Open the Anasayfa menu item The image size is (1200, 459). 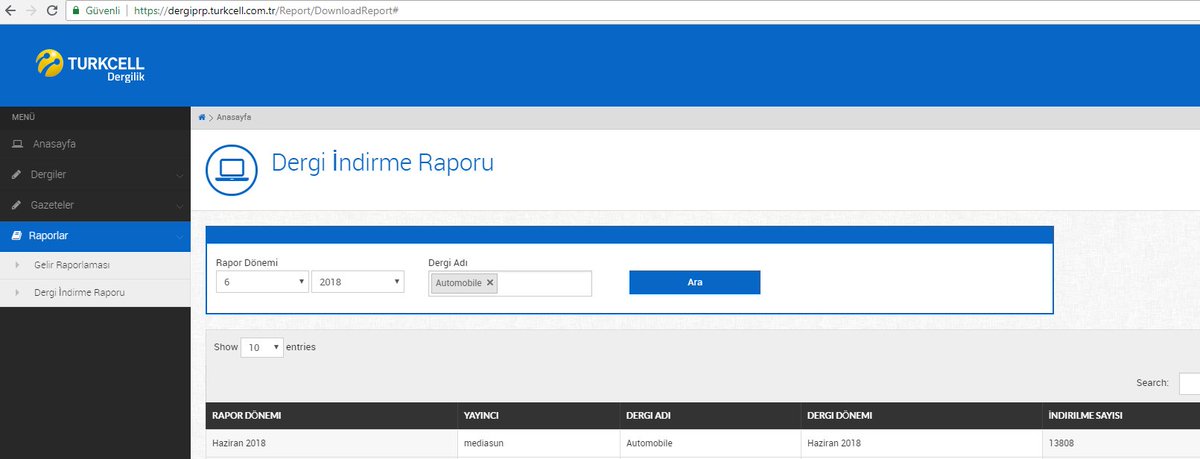[95, 144]
